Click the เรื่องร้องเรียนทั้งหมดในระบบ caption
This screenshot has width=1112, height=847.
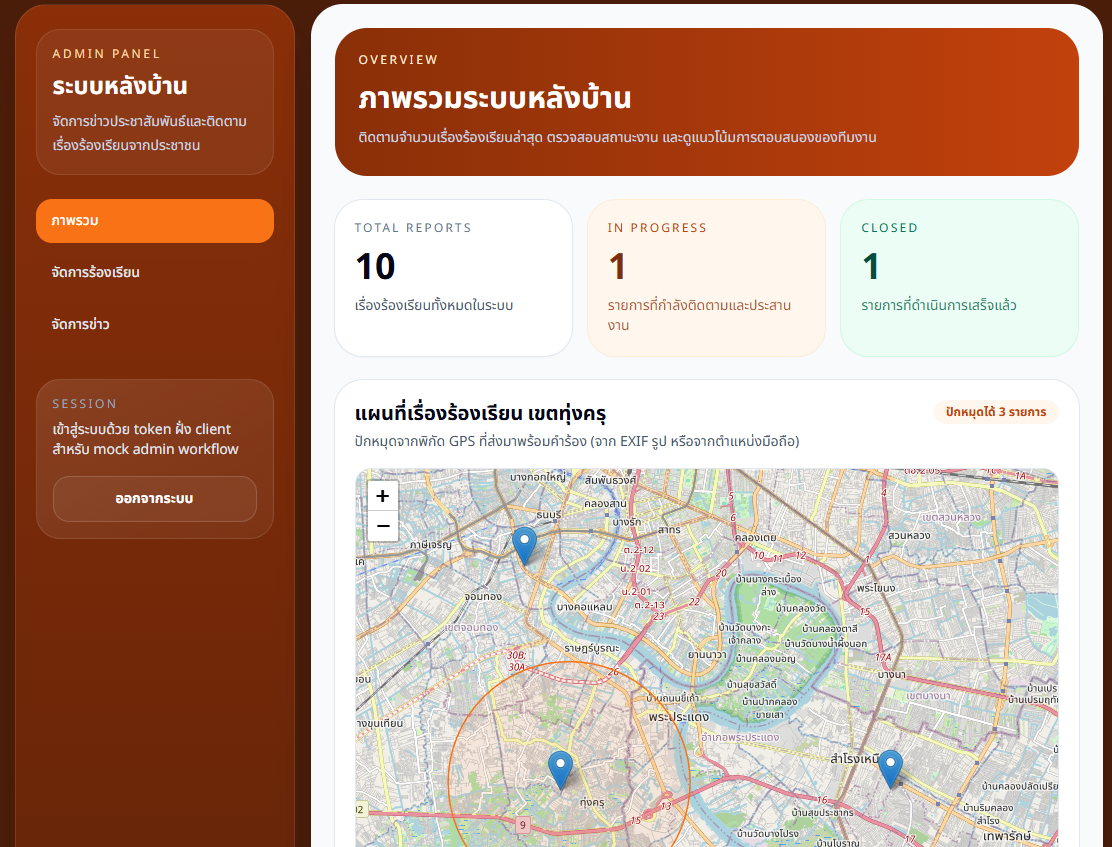pyautogui.click(x=434, y=306)
